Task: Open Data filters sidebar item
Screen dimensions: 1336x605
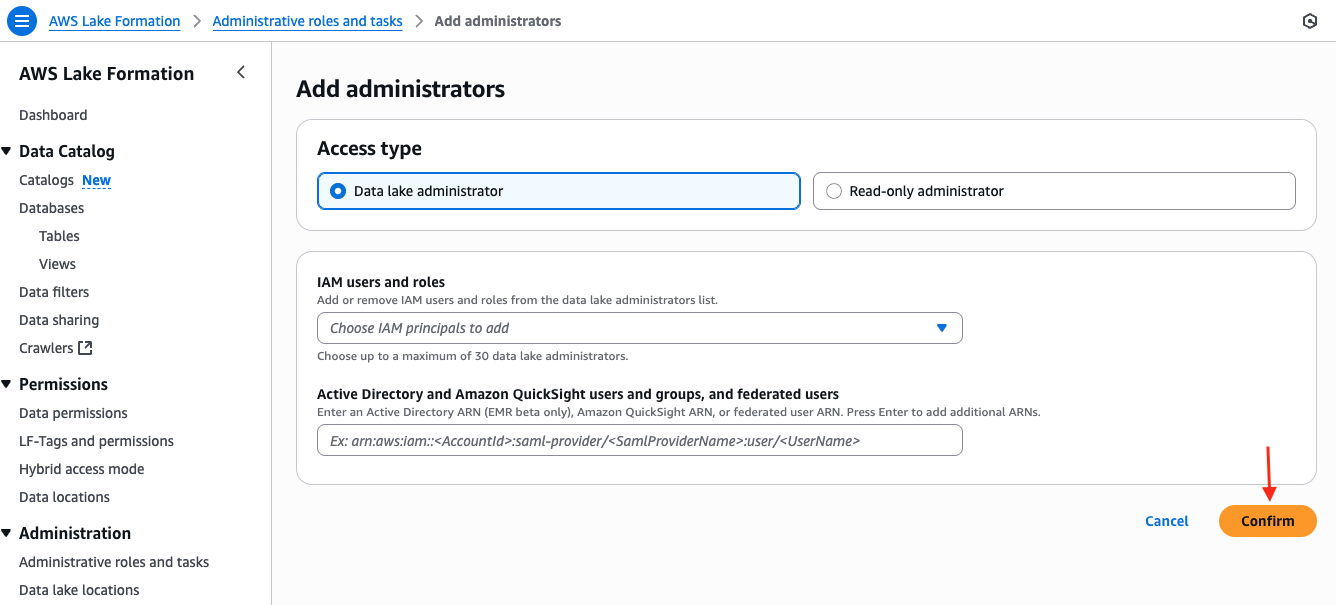Action: pyautogui.click(x=54, y=292)
